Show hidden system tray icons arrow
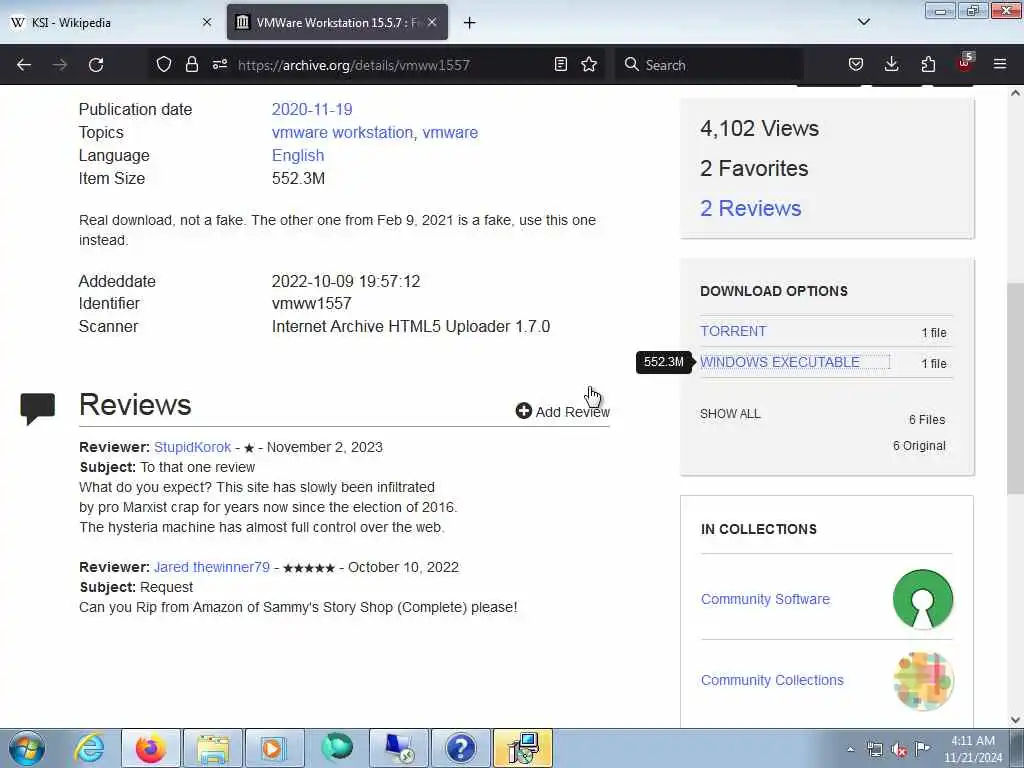Viewport: 1024px width, 768px height. tap(850, 750)
